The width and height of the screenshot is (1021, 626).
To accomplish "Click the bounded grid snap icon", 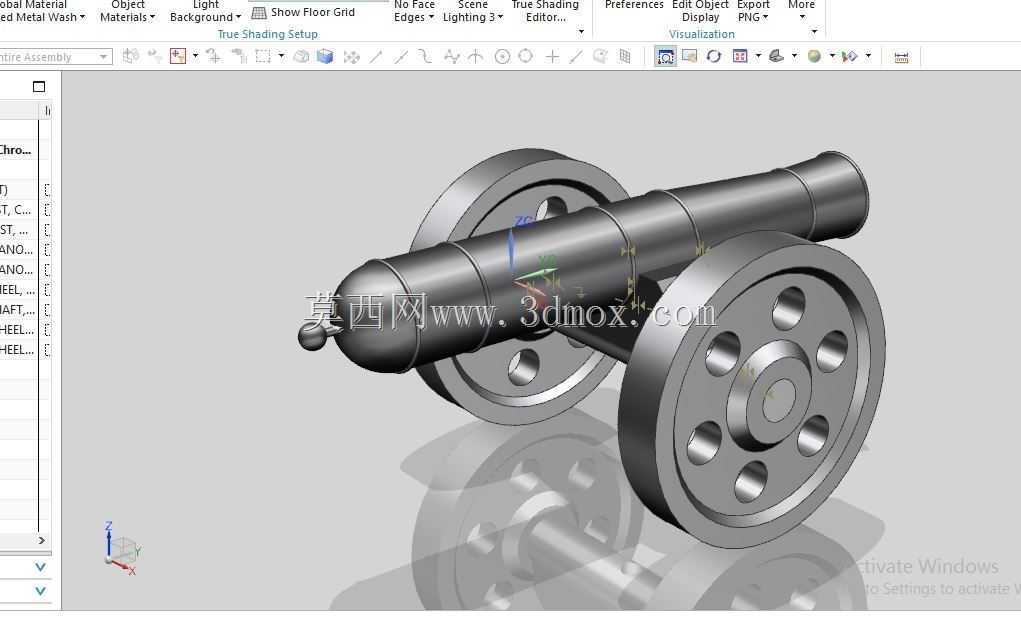I will [x=625, y=57].
